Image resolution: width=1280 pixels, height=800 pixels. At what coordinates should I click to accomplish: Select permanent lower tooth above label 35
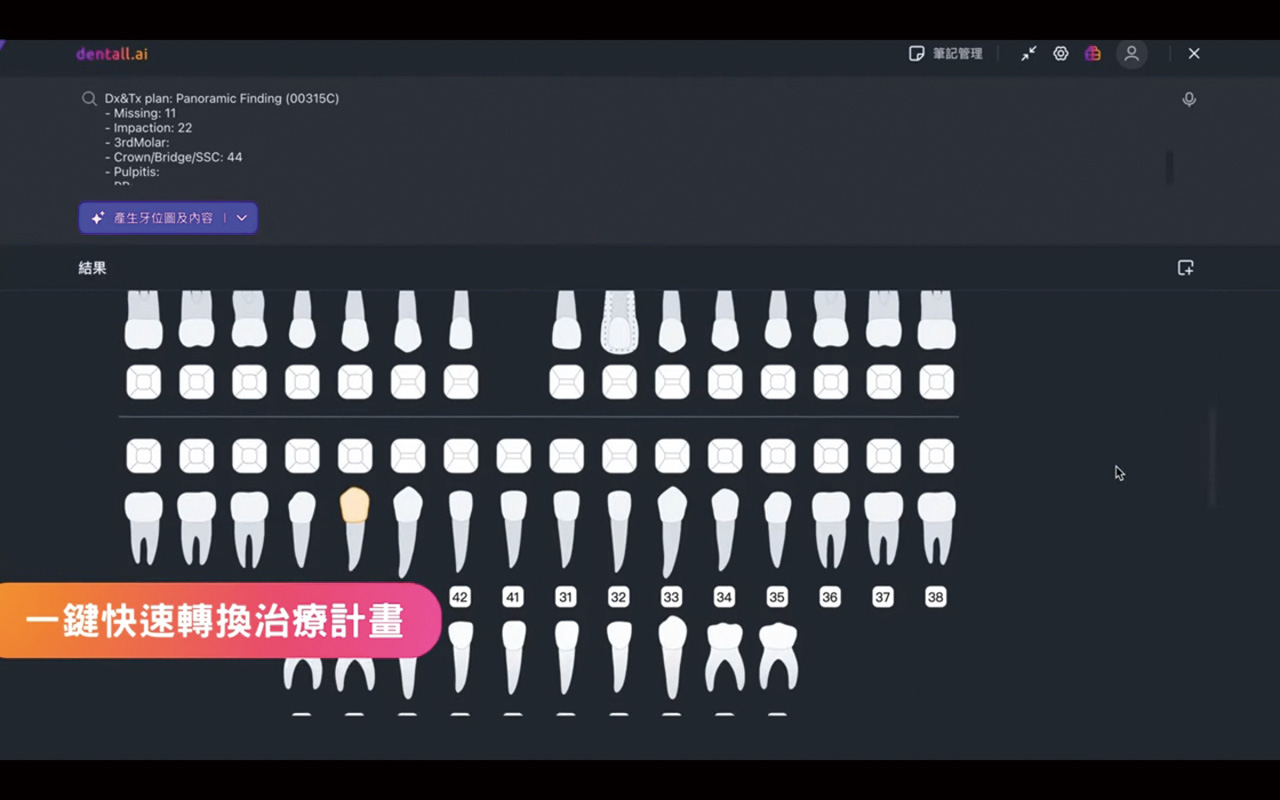(x=777, y=530)
